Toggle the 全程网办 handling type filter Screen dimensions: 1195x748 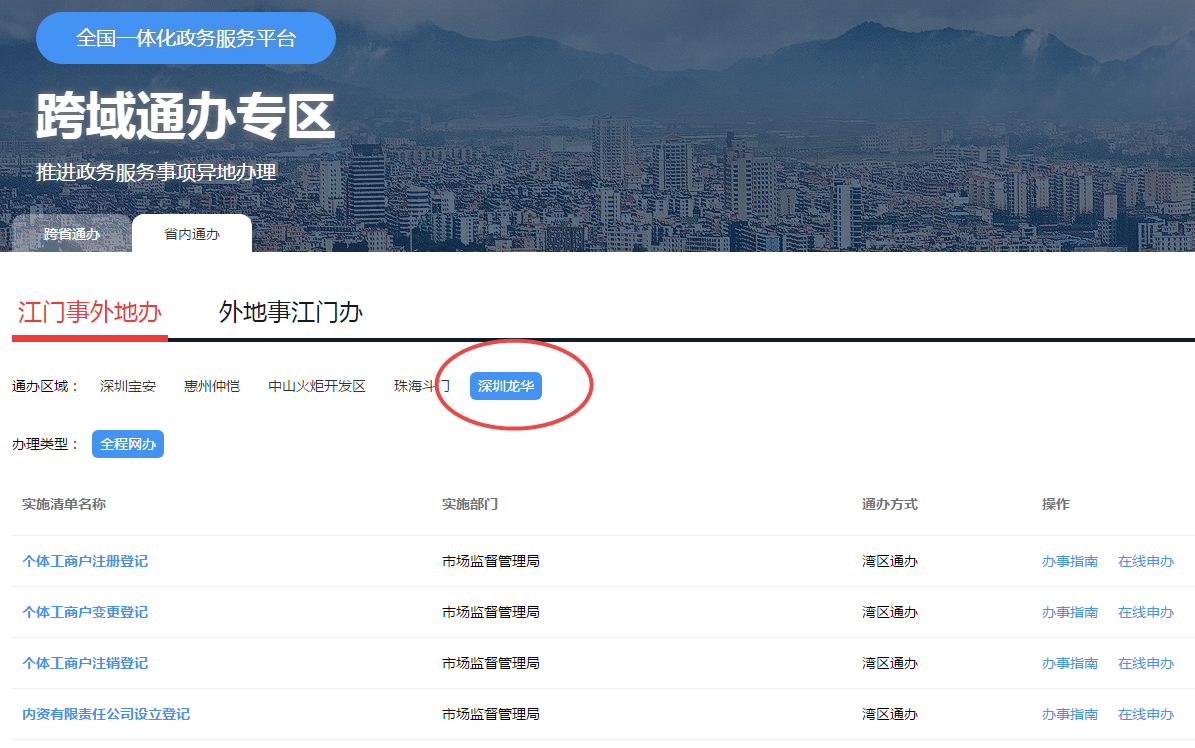[128, 444]
